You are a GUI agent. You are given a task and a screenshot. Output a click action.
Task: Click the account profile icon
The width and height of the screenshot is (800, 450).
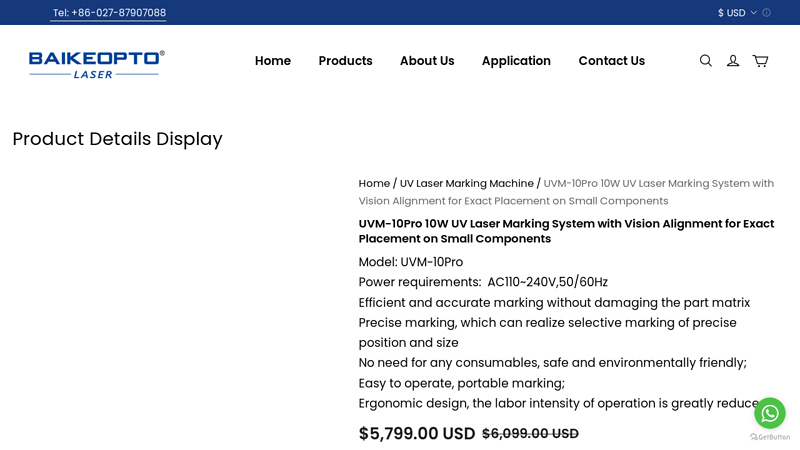[733, 61]
